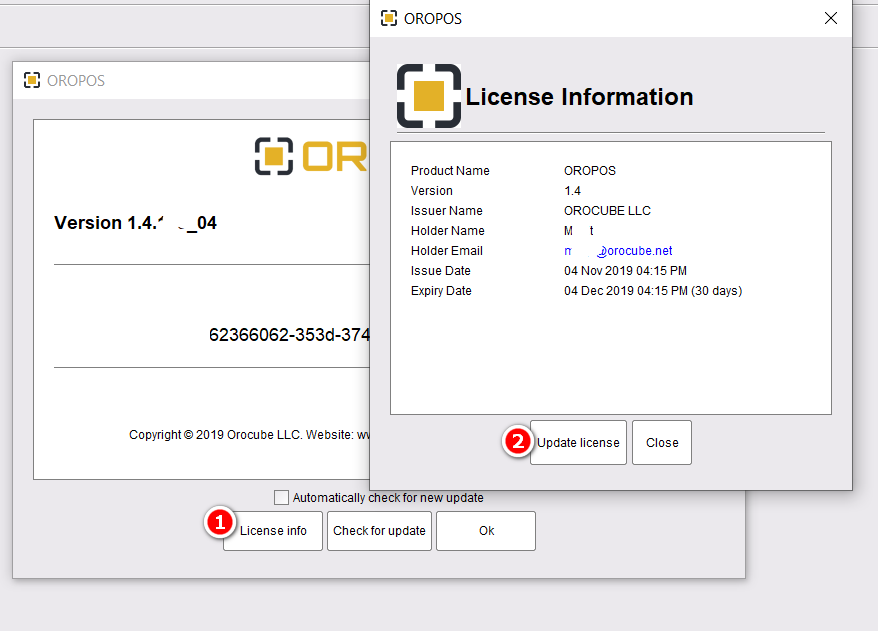Close the License Information dialog via Close button
The height and width of the screenshot is (631, 878).
tap(662, 442)
